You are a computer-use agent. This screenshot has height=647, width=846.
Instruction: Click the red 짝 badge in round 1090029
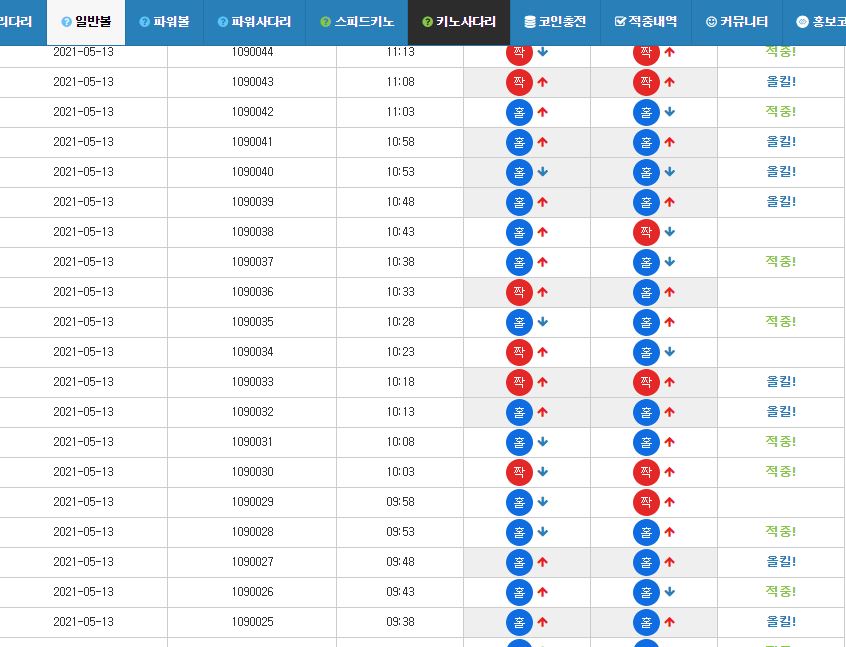(646, 502)
